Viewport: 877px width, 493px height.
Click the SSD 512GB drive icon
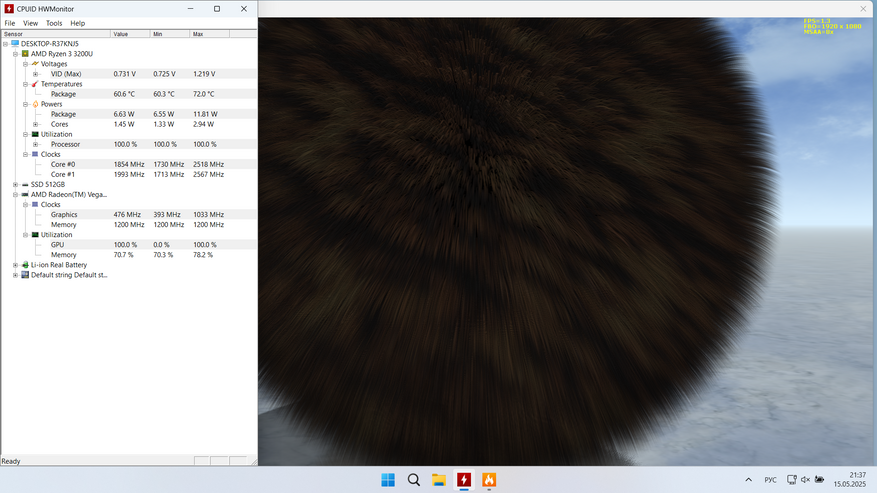(25, 185)
